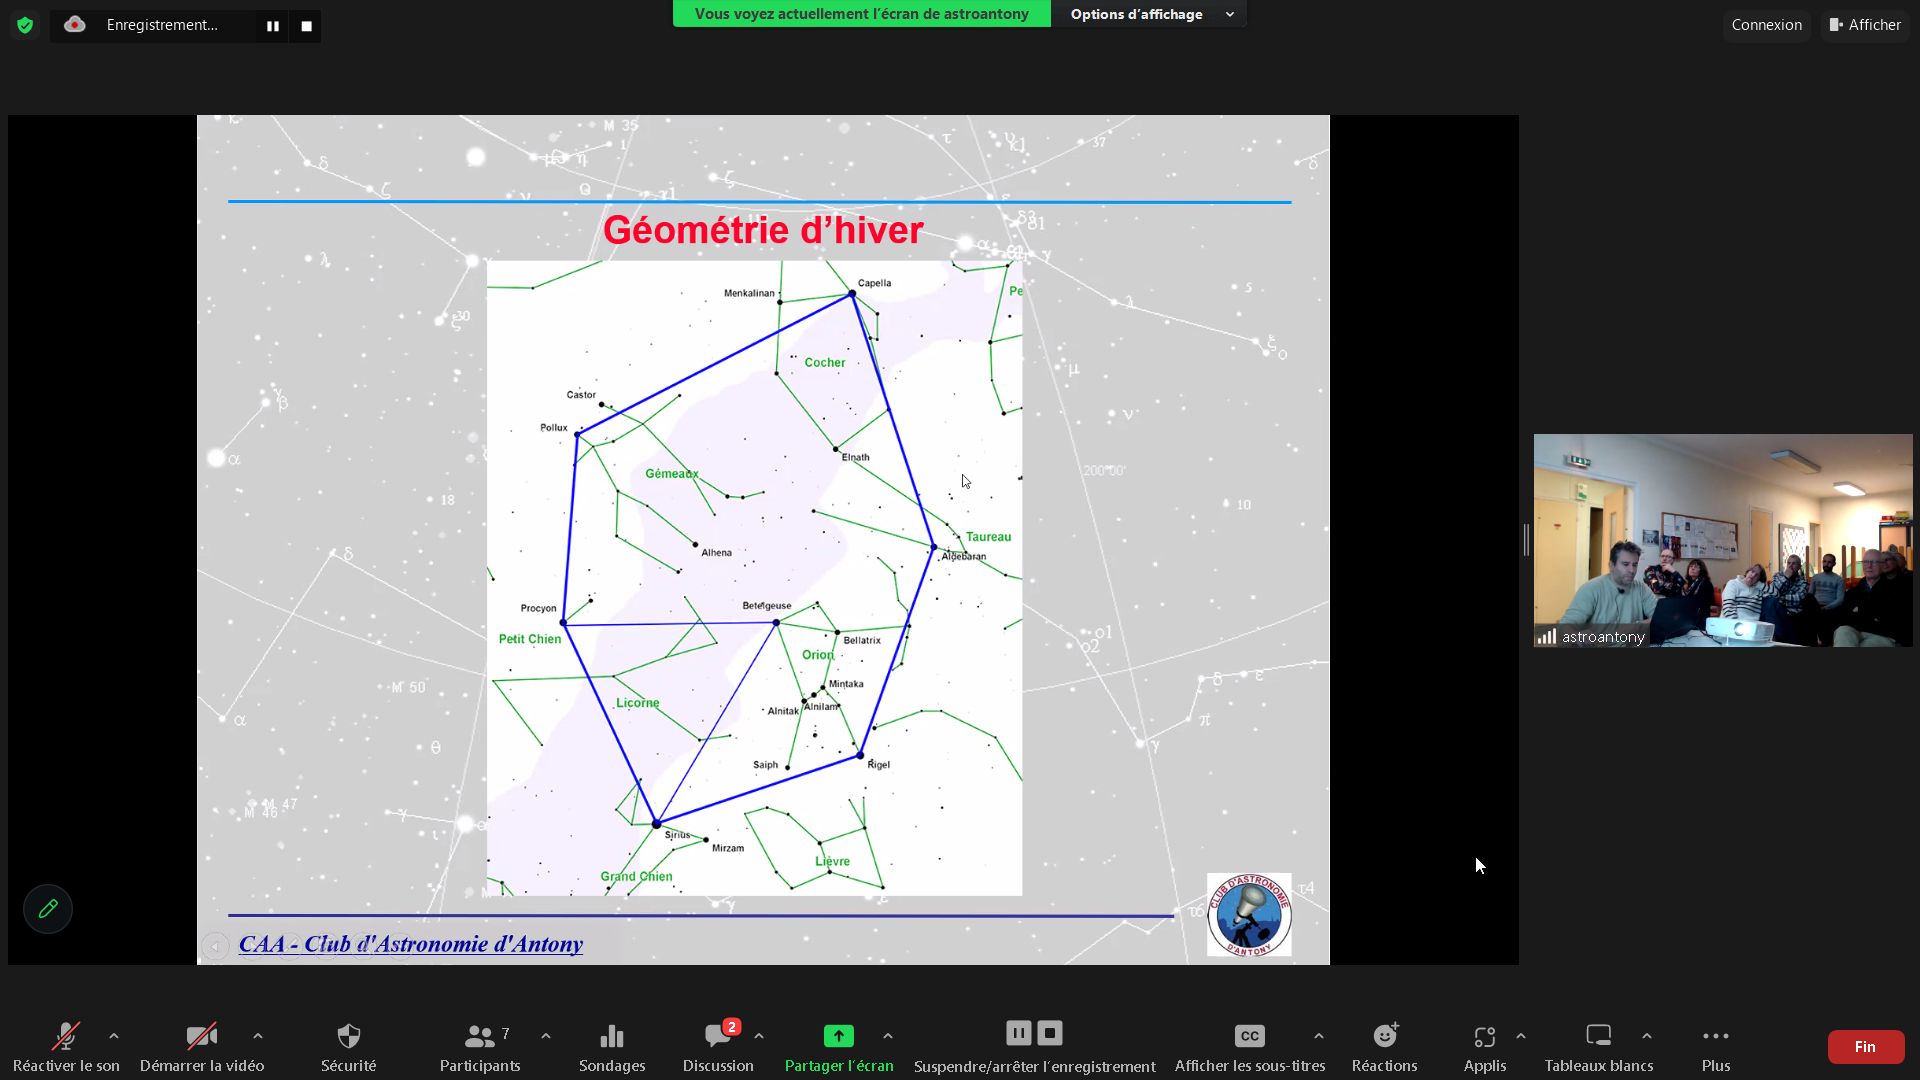
Task: Expand the Discussion options arrow
Action: 759,1036
